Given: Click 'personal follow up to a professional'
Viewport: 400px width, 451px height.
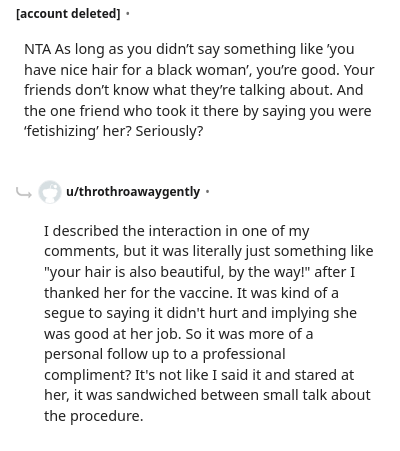Looking at the screenshot, I should pos(165,354).
